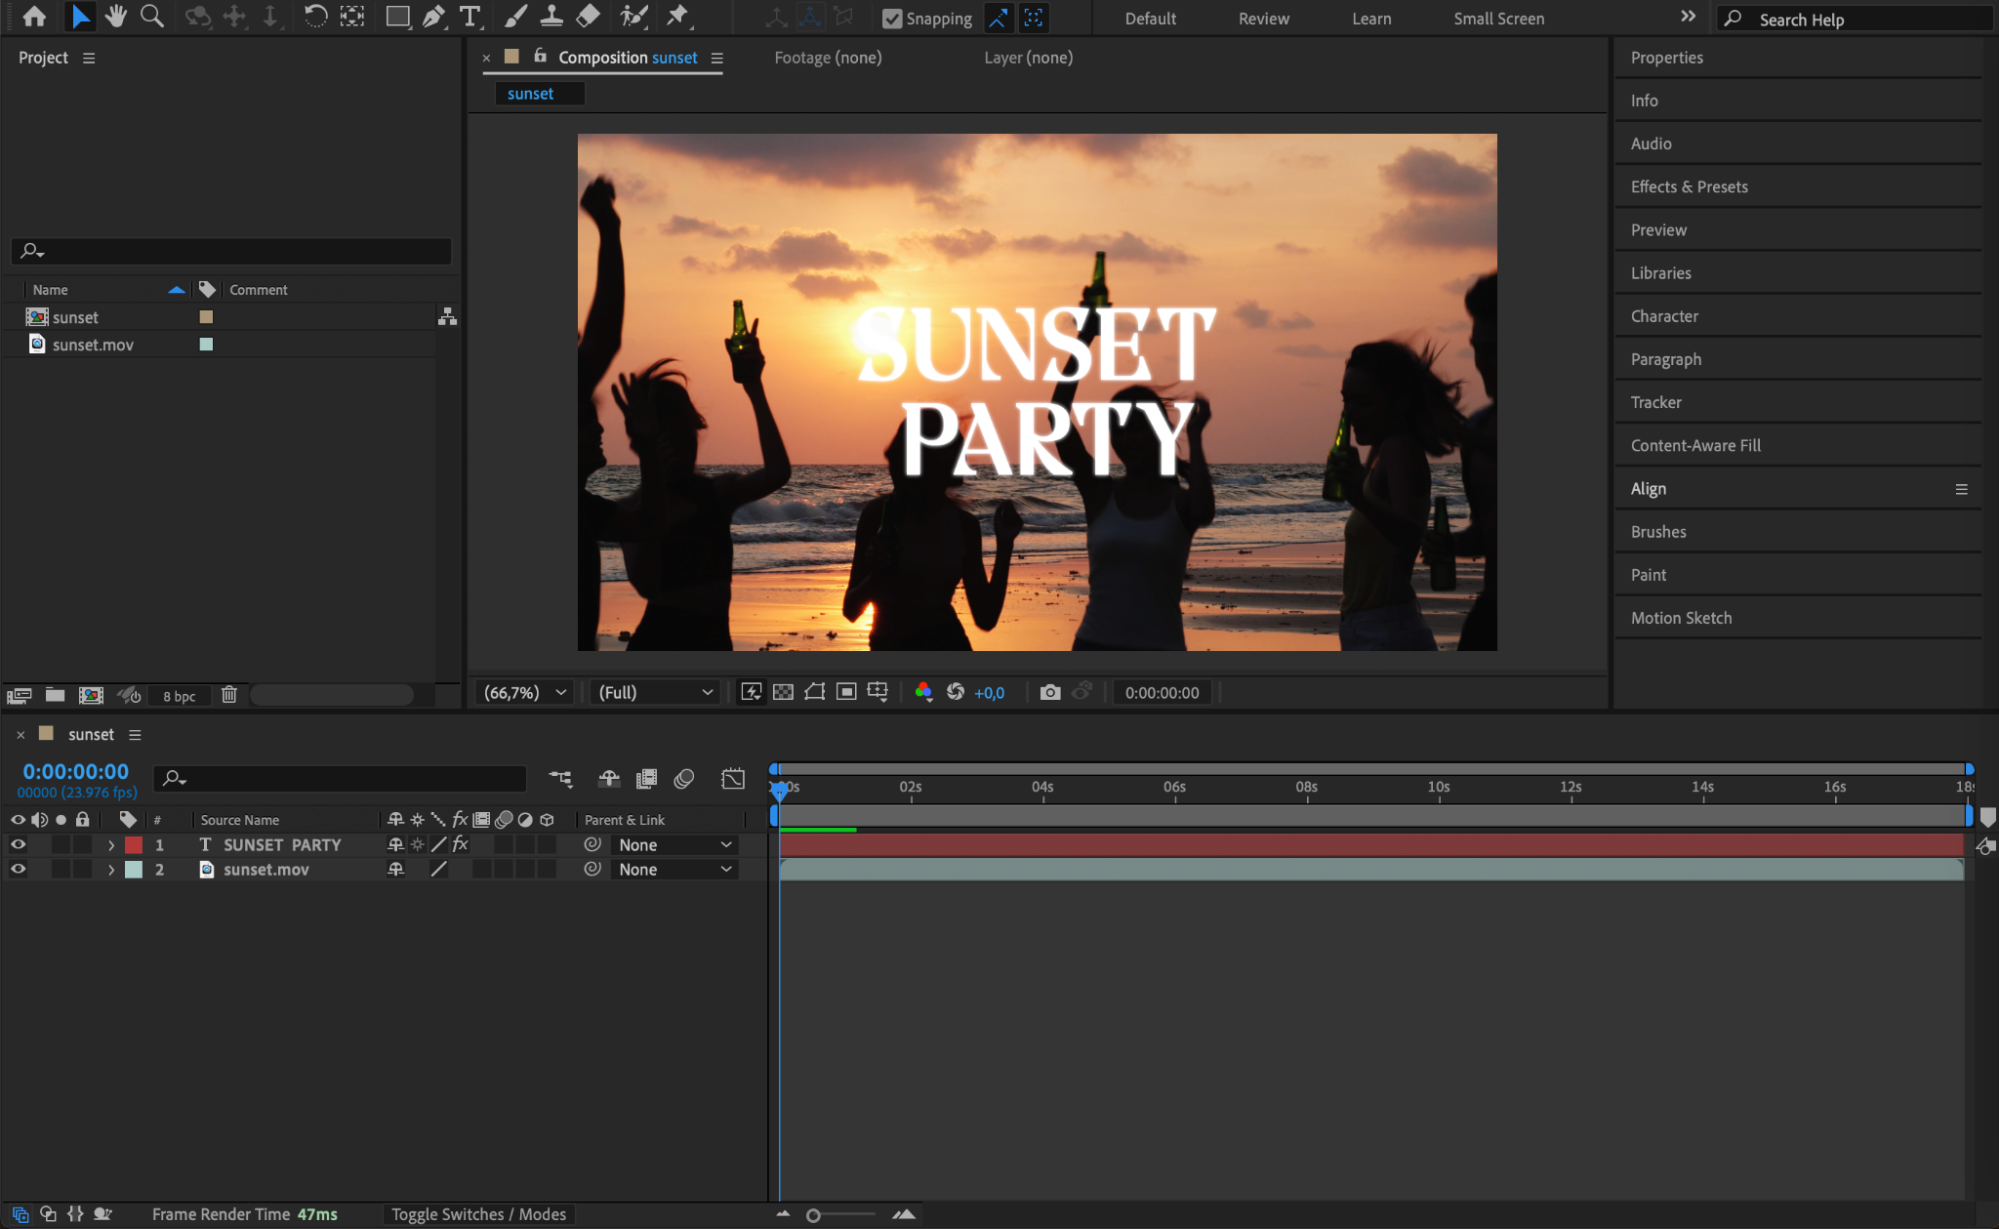Select the Pen tool
Viewport: 1999px width, 1229px height.
pyautogui.click(x=433, y=16)
